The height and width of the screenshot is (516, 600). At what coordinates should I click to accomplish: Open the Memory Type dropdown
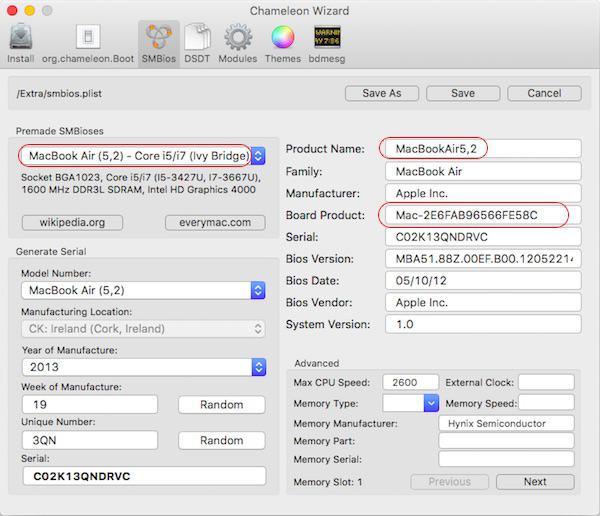(x=431, y=403)
